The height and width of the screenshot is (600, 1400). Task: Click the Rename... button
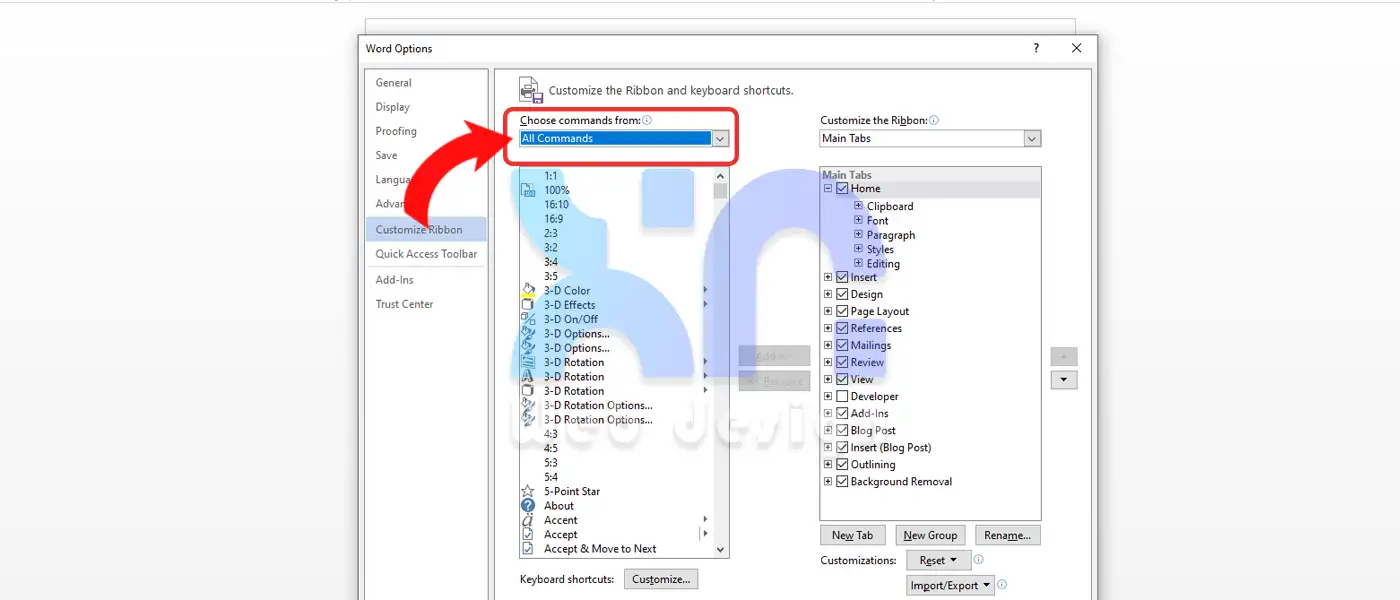click(x=1008, y=535)
